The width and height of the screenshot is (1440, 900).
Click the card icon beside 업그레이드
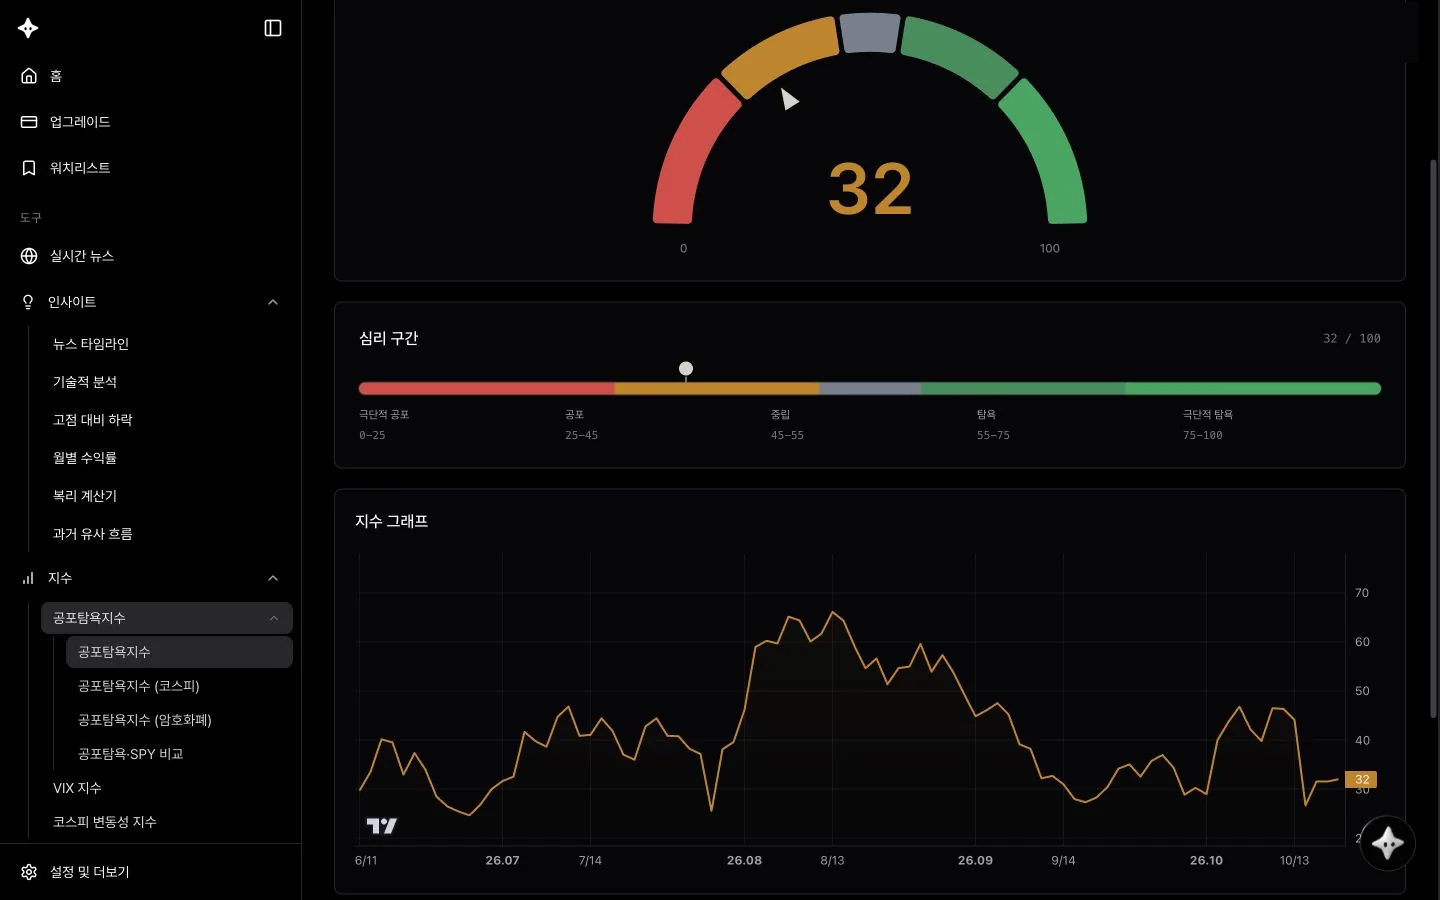tap(29, 122)
